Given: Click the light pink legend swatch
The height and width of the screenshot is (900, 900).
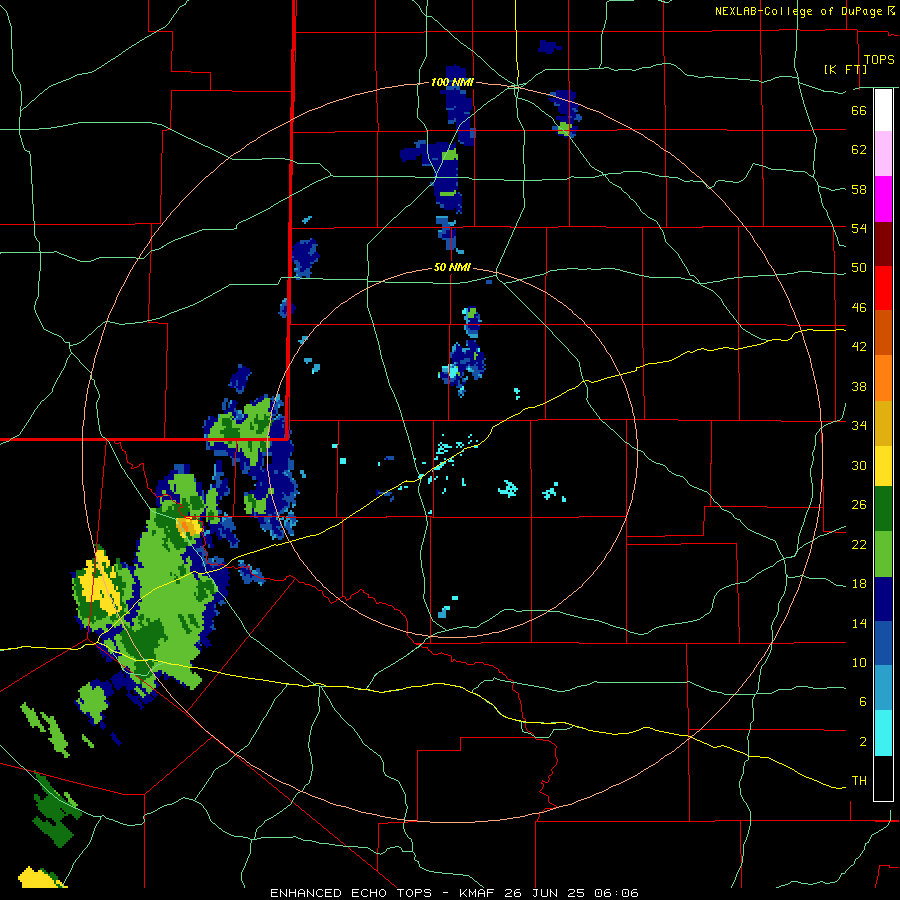Looking at the screenshot, I should [883, 153].
